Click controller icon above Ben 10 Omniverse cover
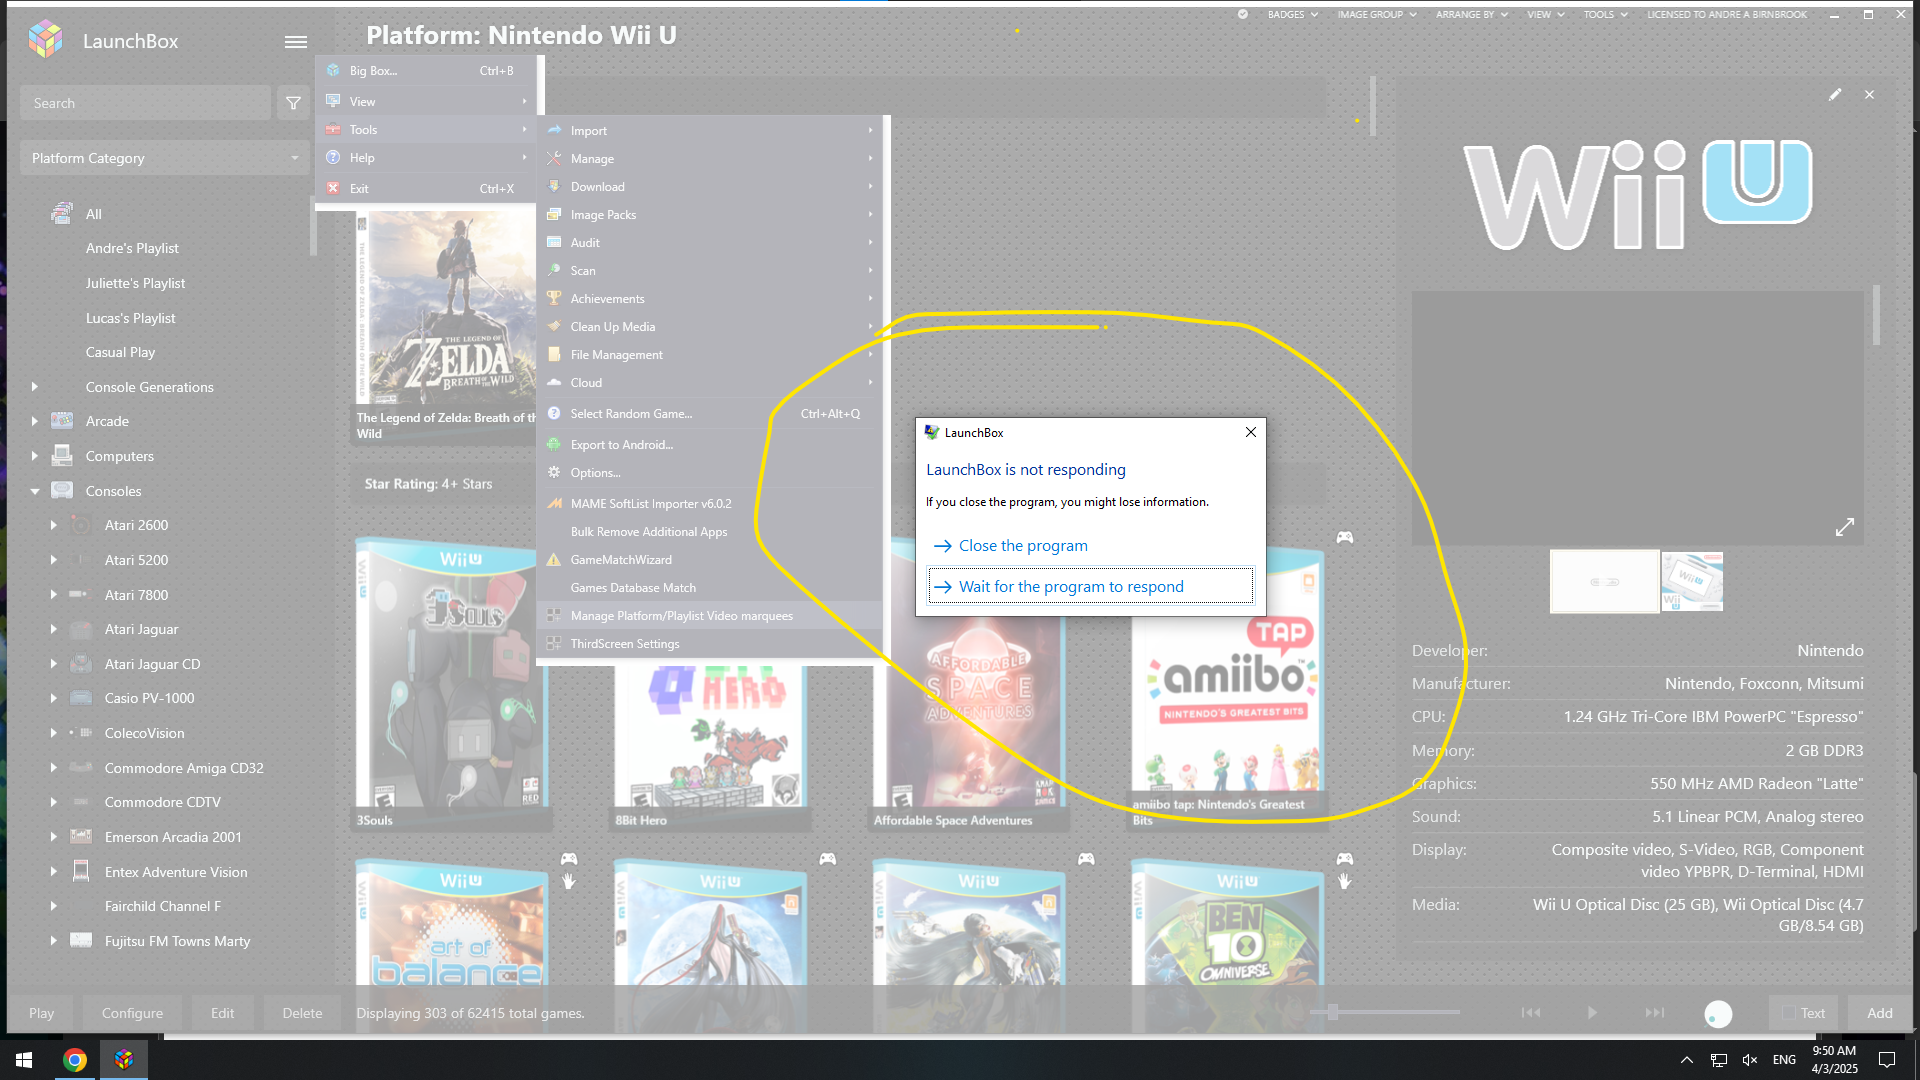Screen dimensions: 1920x1080 pyautogui.click(x=1345, y=859)
